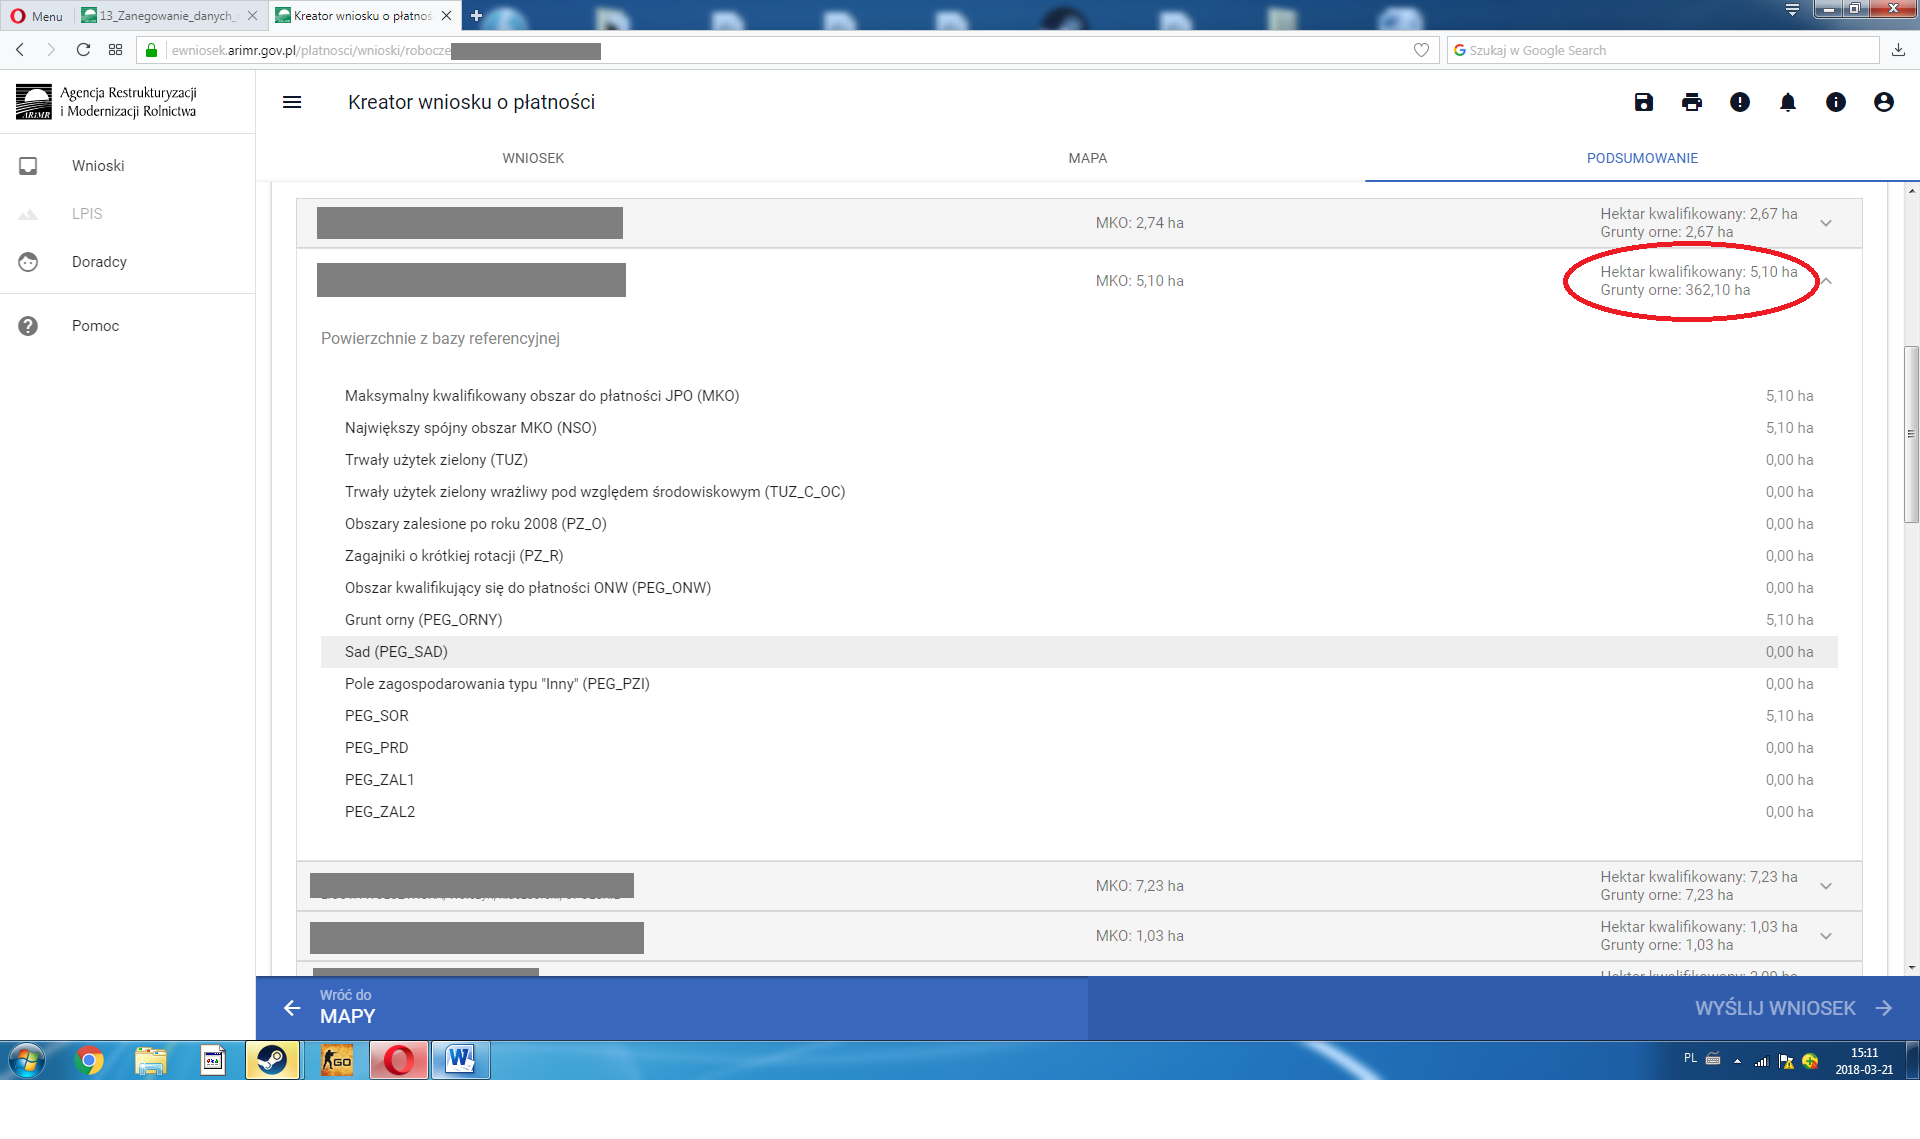Open Wnioski in the sidebar

(98, 166)
